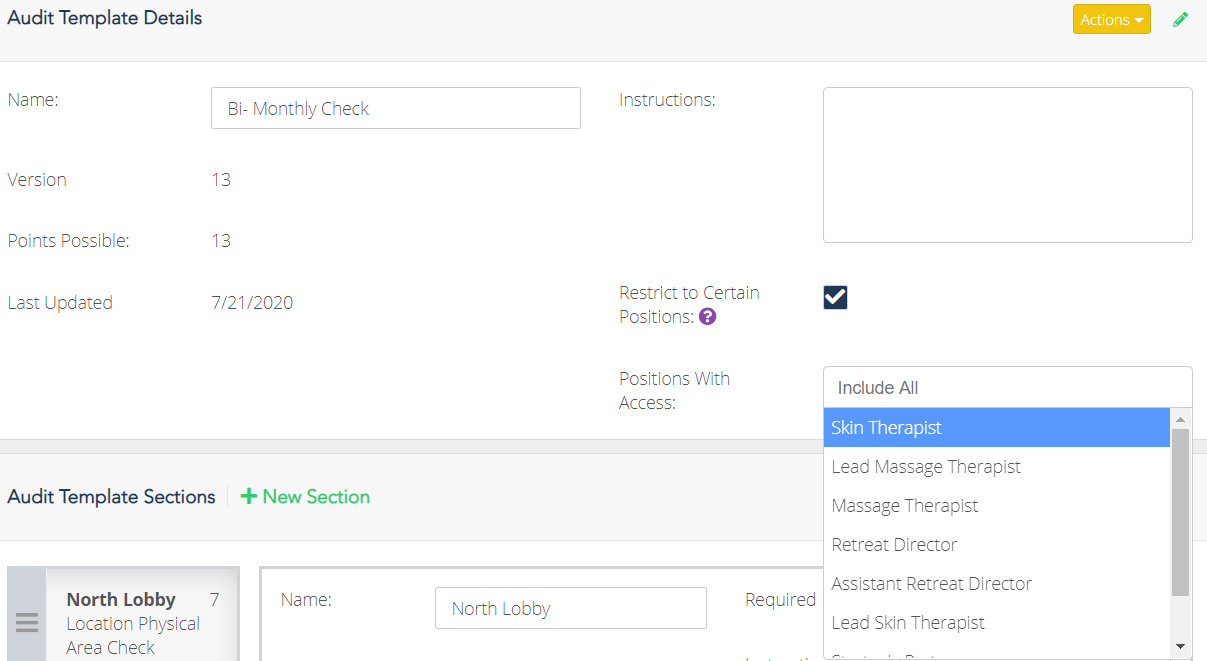The width and height of the screenshot is (1207, 661).
Task: Click the dropdown list scroll down arrow
Action: (x=1180, y=647)
